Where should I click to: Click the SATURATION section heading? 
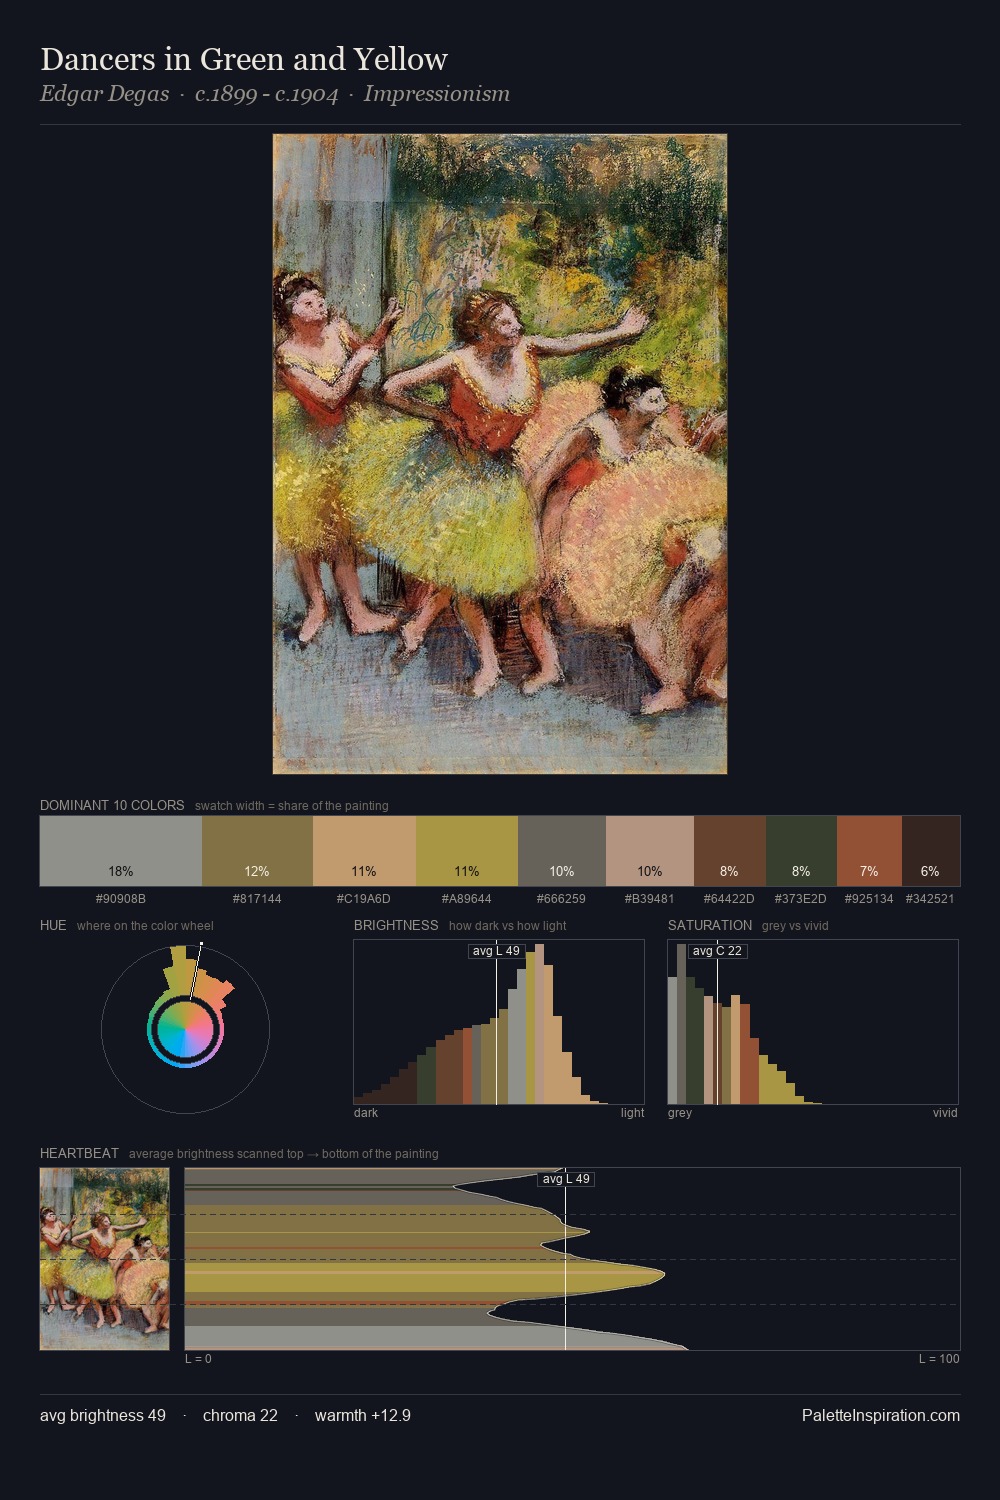point(710,925)
